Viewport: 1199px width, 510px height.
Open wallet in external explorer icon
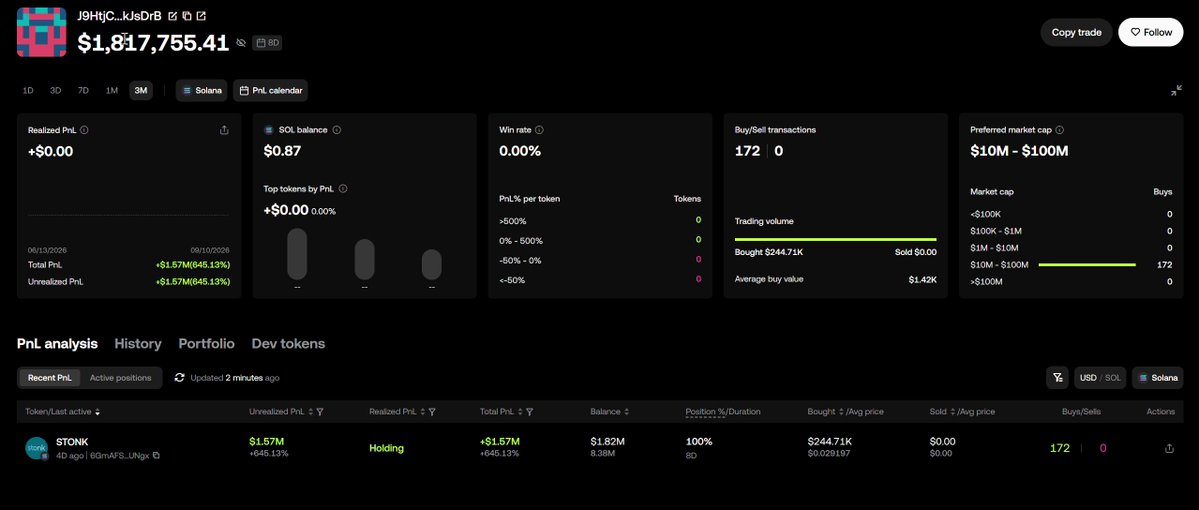click(201, 15)
